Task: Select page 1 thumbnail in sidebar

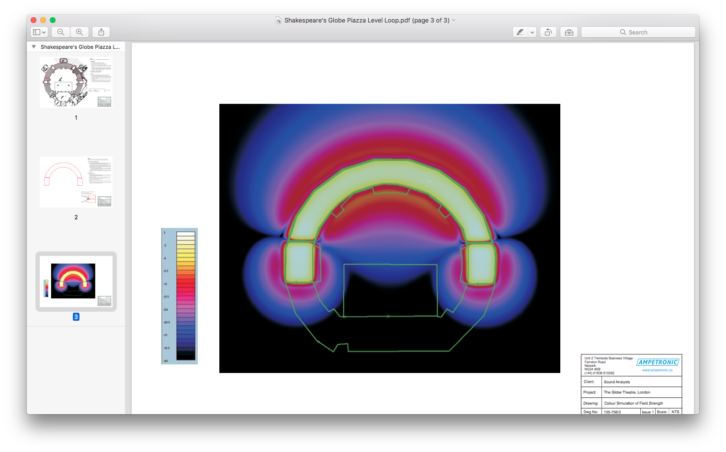Action: [76, 82]
